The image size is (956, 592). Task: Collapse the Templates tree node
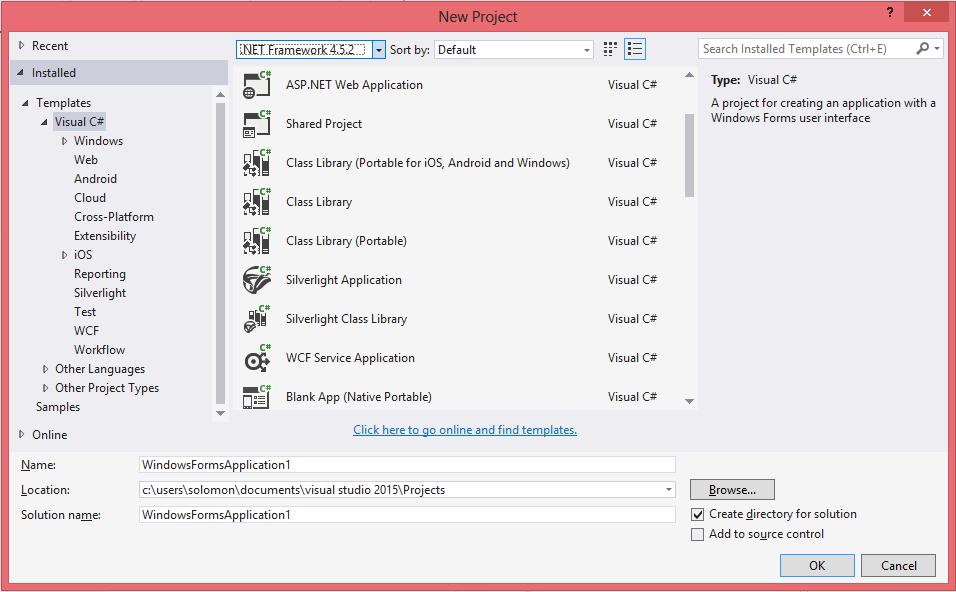point(25,102)
